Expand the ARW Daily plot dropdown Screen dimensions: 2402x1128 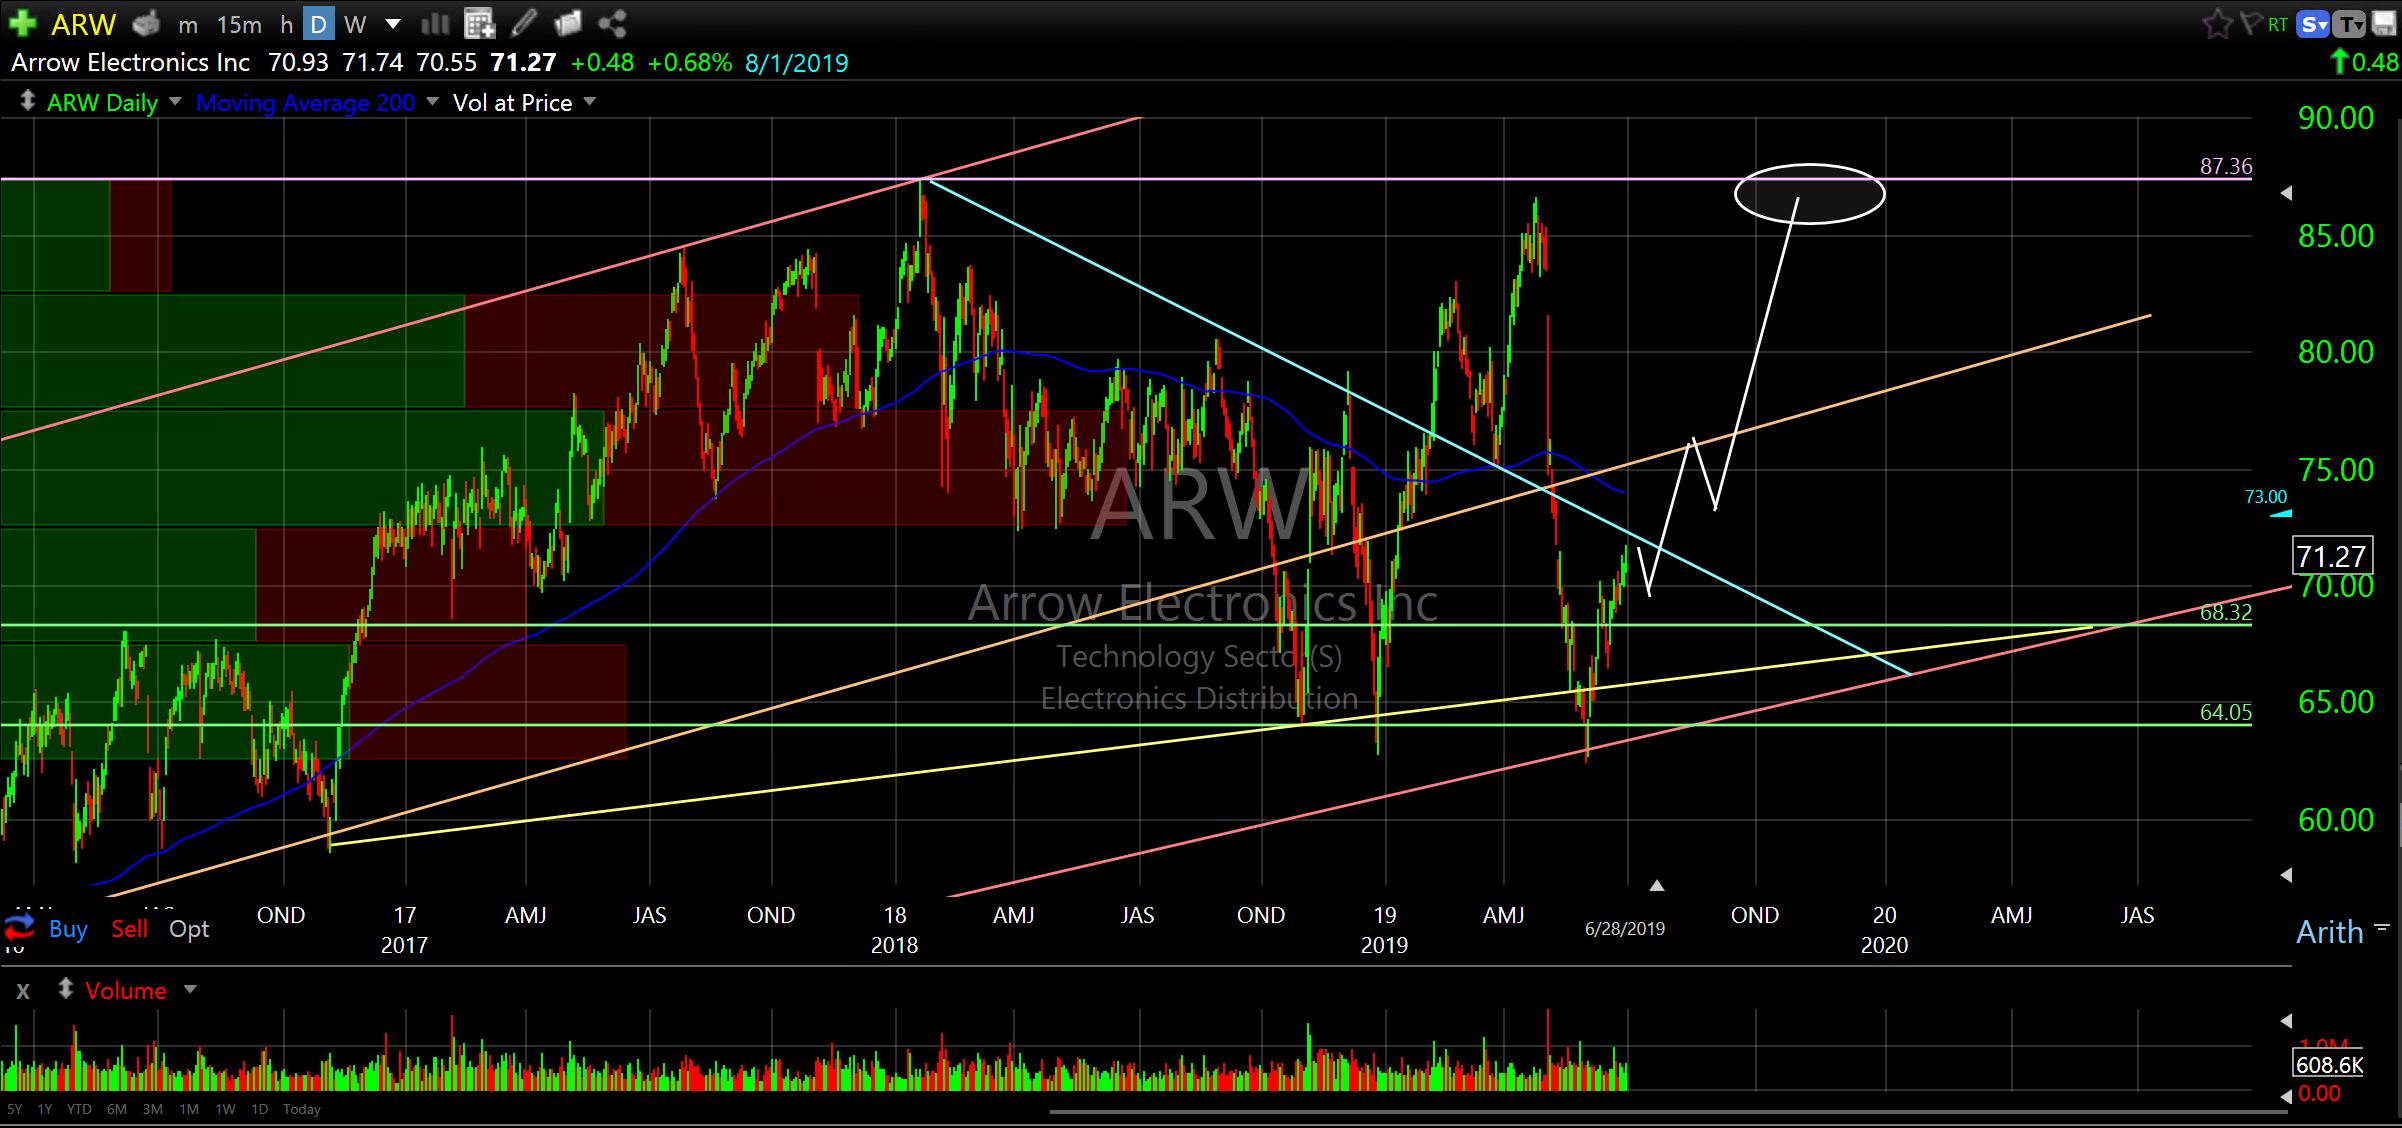pyautogui.click(x=176, y=102)
